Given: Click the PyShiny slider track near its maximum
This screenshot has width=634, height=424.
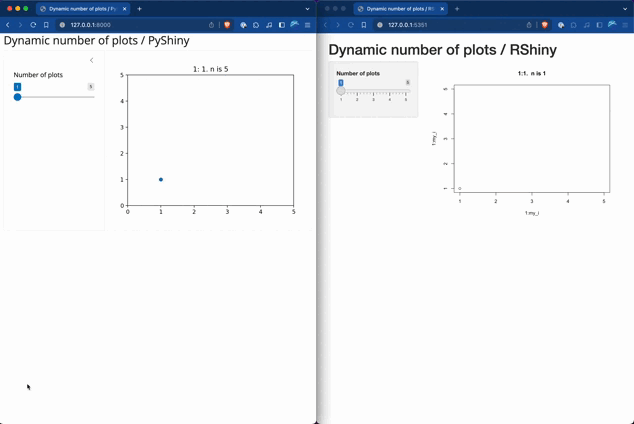Looking at the screenshot, I should (93, 97).
